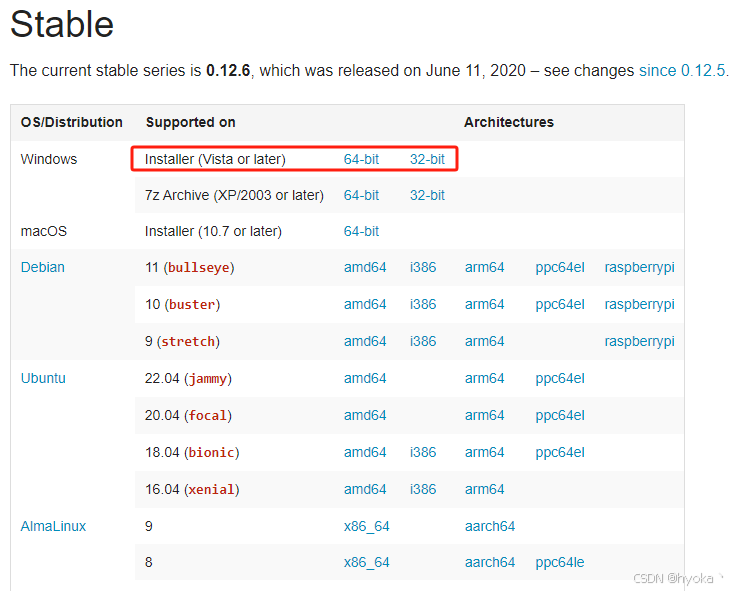
Task: Get Ubuntu 20.04 focal ppc64el package
Action: click(560, 415)
